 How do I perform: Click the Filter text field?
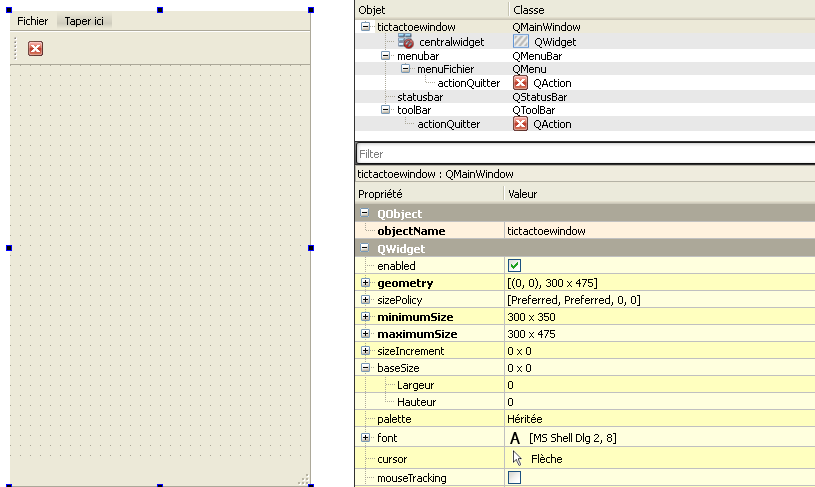coord(585,154)
